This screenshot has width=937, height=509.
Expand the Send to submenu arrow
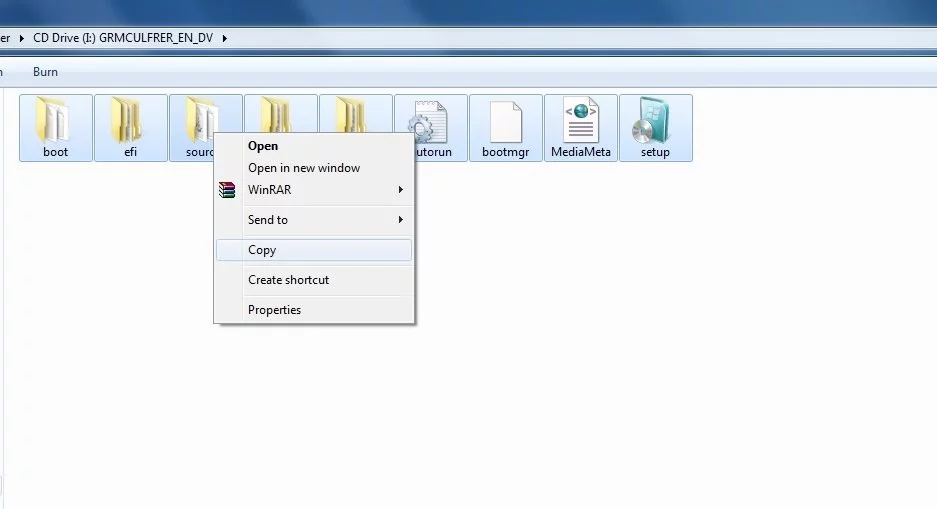click(x=401, y=220)
